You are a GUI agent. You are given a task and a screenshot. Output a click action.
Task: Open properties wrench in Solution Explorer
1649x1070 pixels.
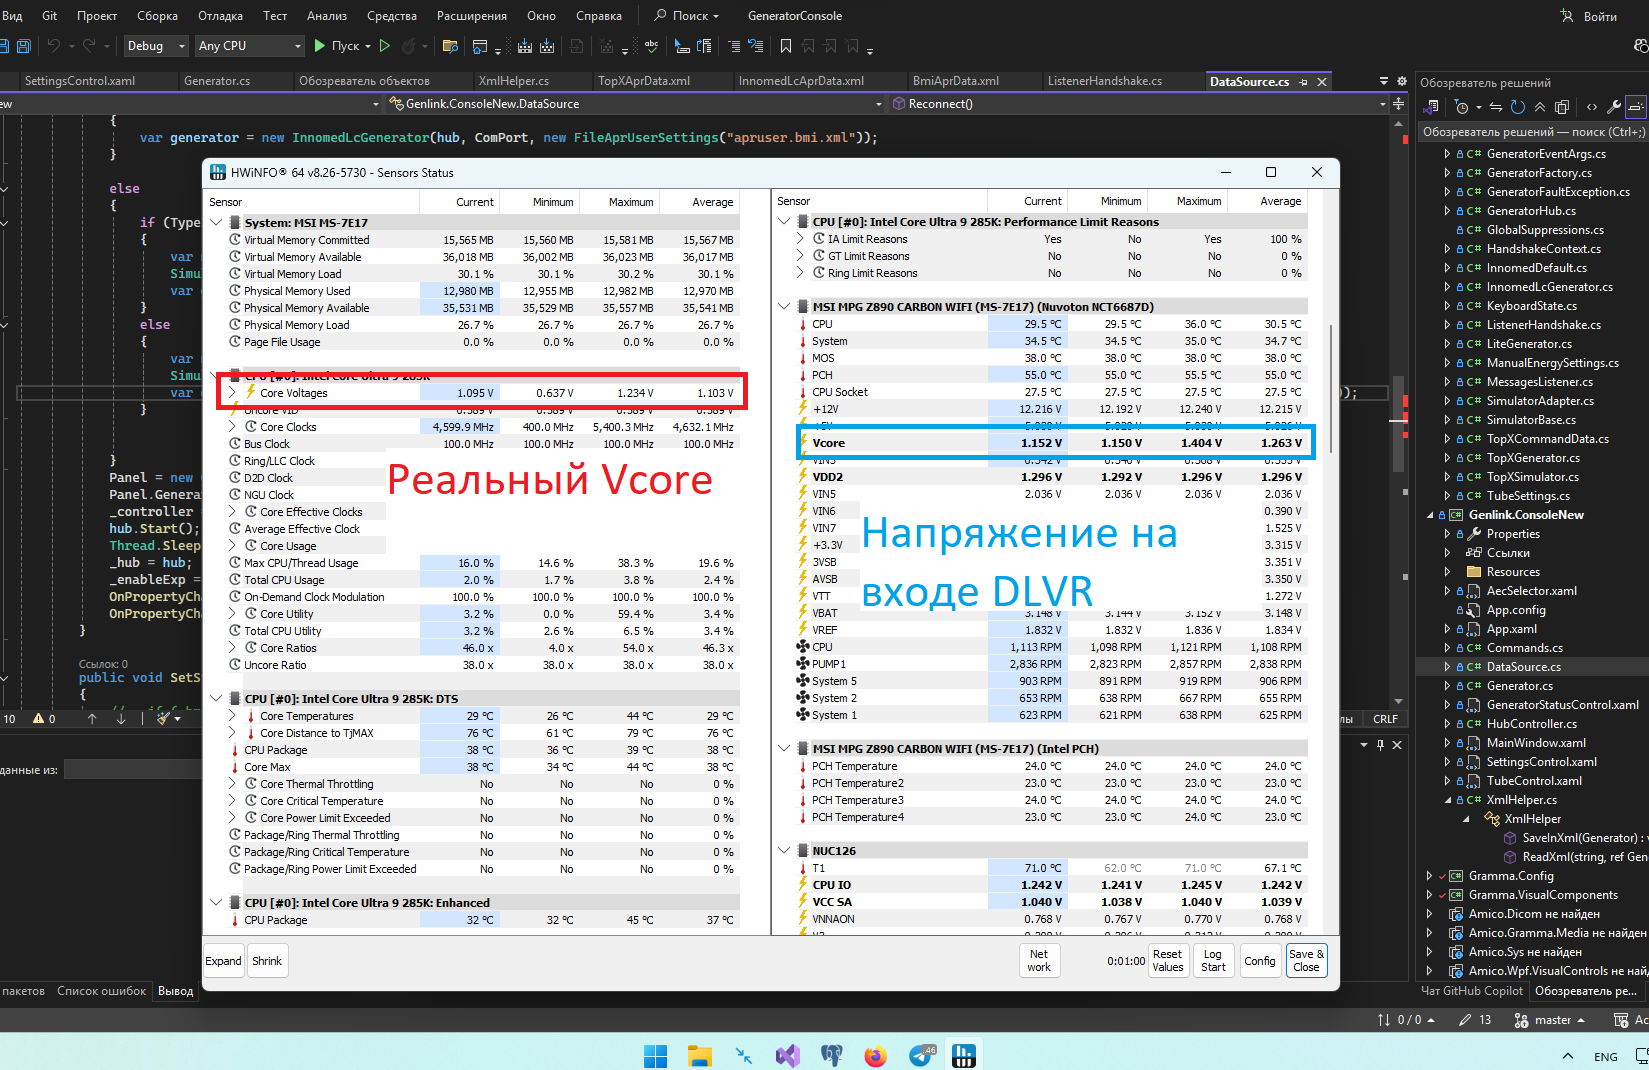(x=1614, y=107)
